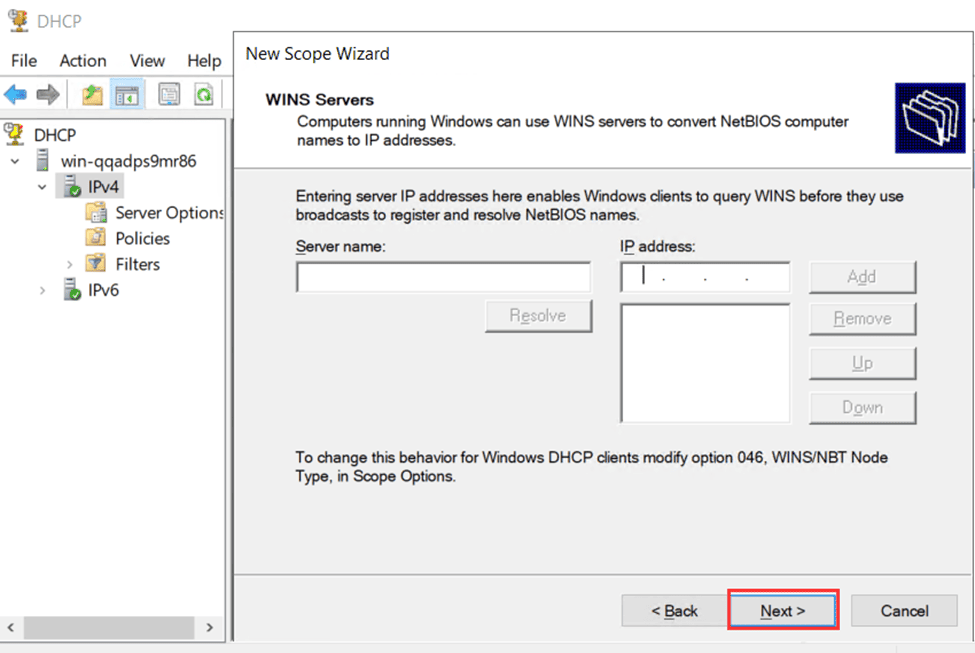
Task: Click the horizontal scrollbar below the tree pane
Action: point(110,626)
